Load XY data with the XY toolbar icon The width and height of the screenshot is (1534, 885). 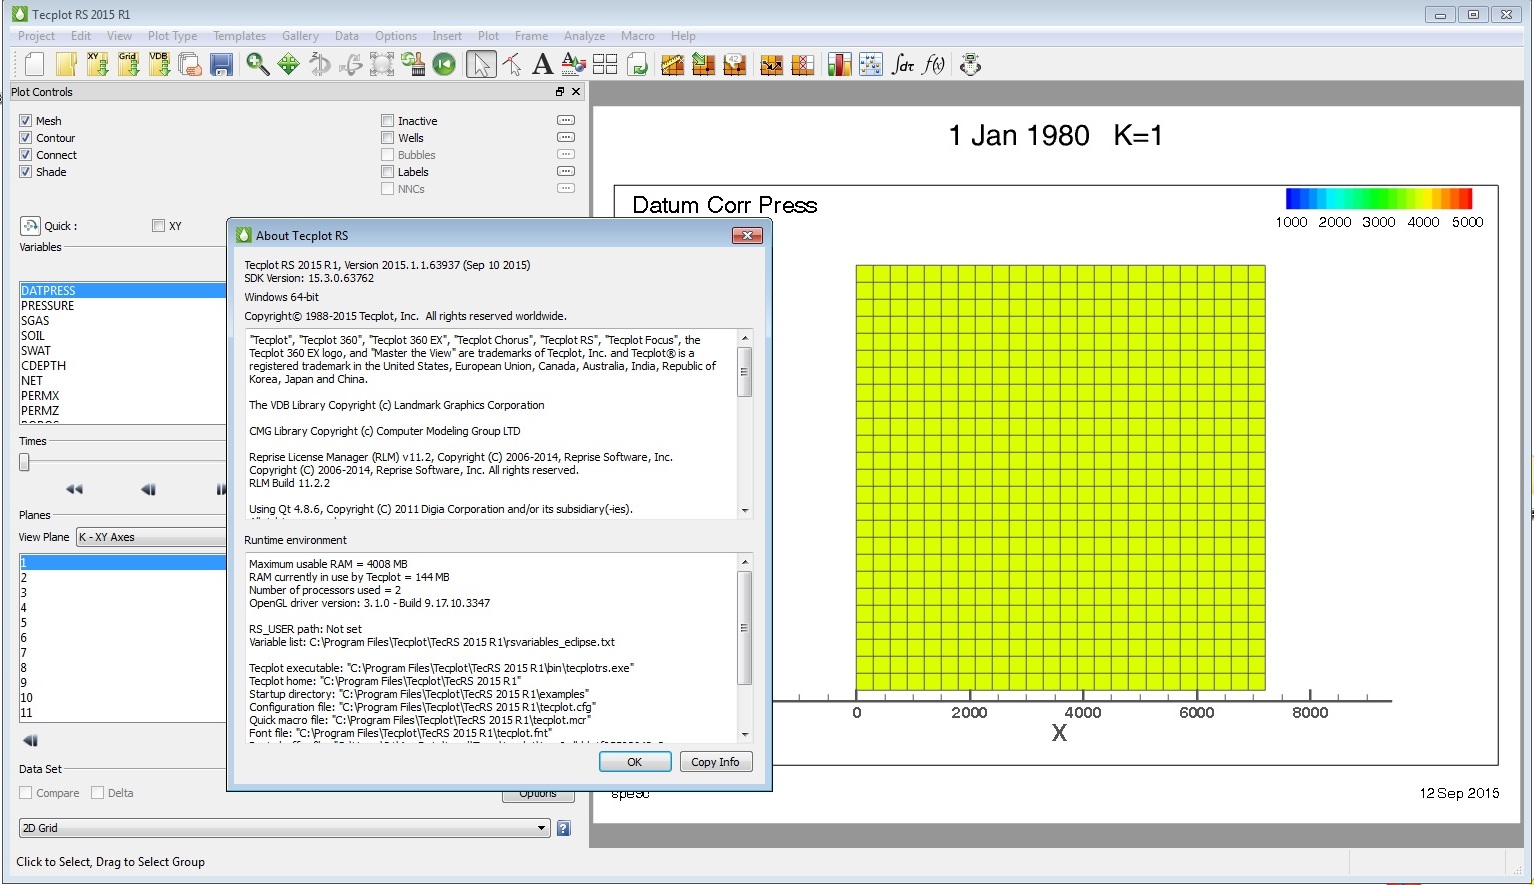[x=97, y=65]
